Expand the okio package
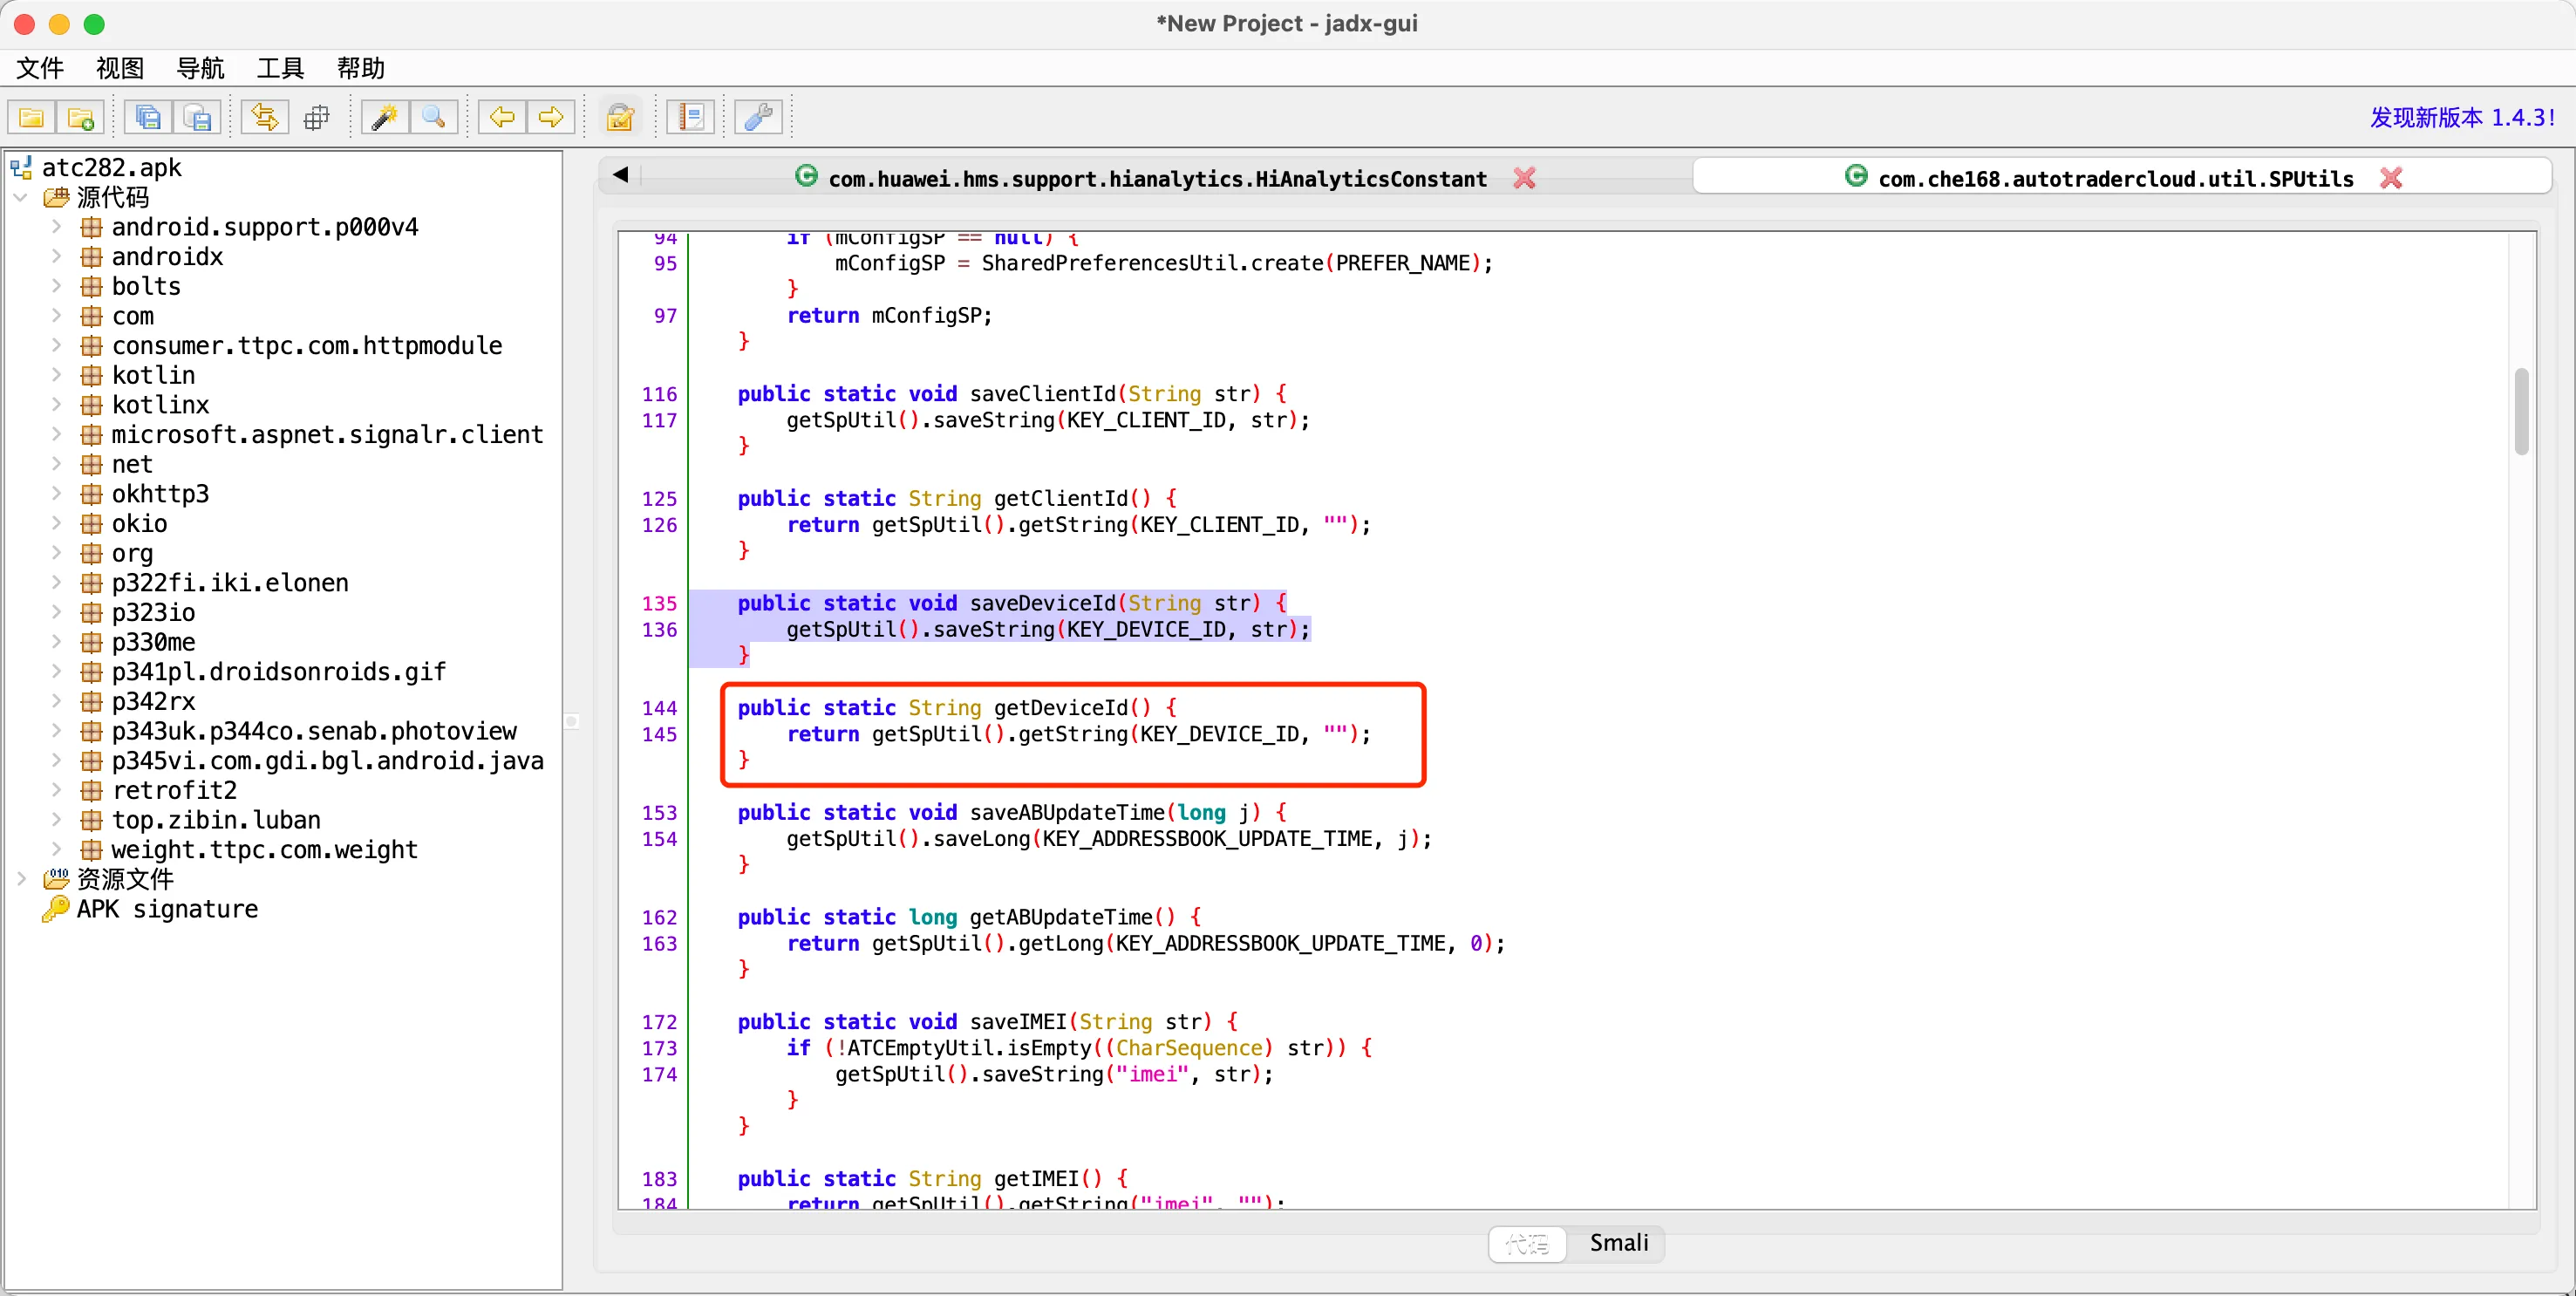 coord(57,523)
